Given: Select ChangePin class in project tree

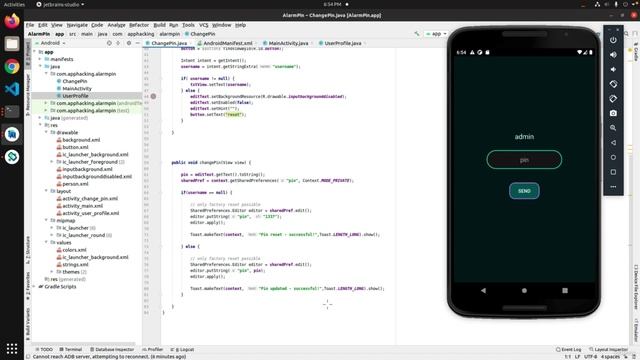Looking at the screenshot, I should (75, 81).
